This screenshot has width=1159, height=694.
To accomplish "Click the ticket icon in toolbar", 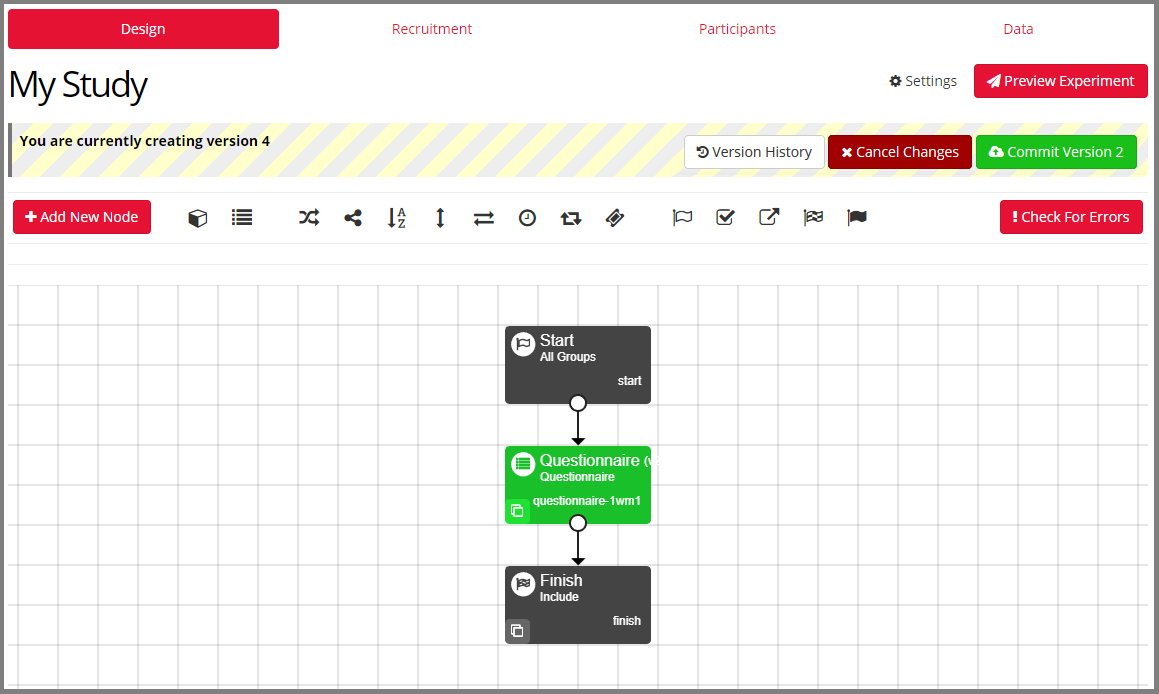I will tap(615, 217).
